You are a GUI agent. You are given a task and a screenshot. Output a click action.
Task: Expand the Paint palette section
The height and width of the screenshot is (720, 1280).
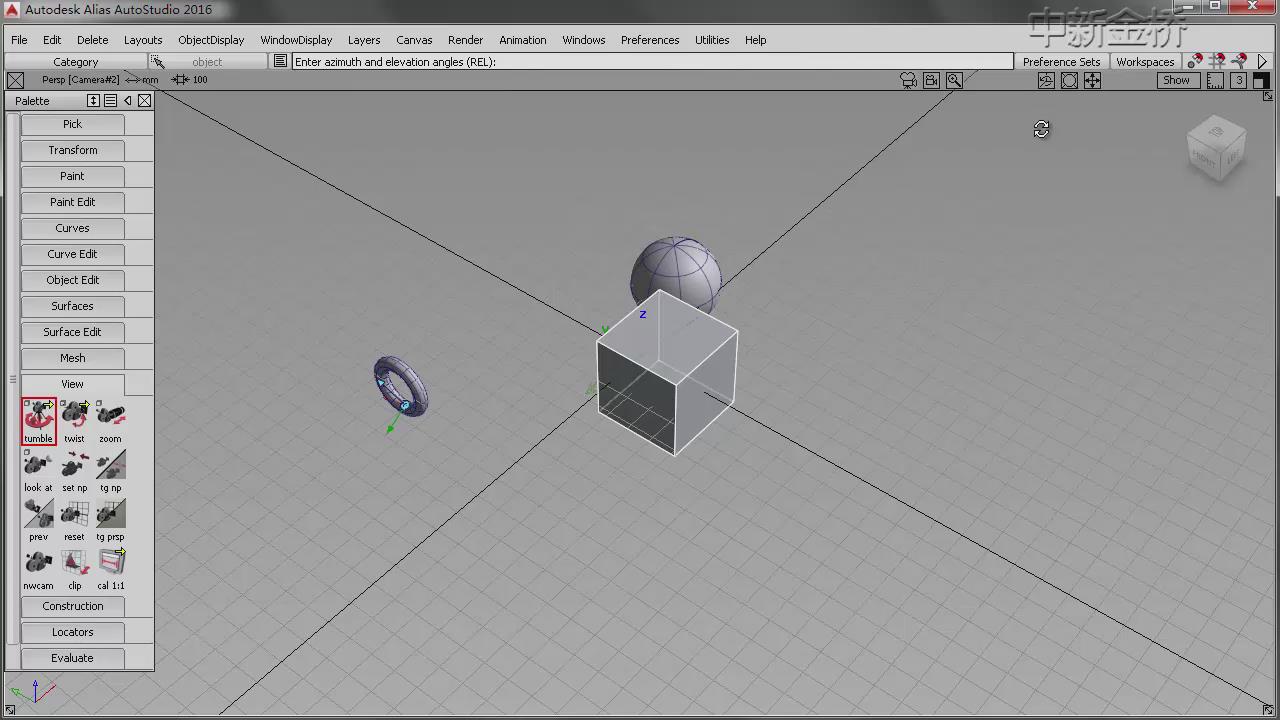tap(72, 176)
